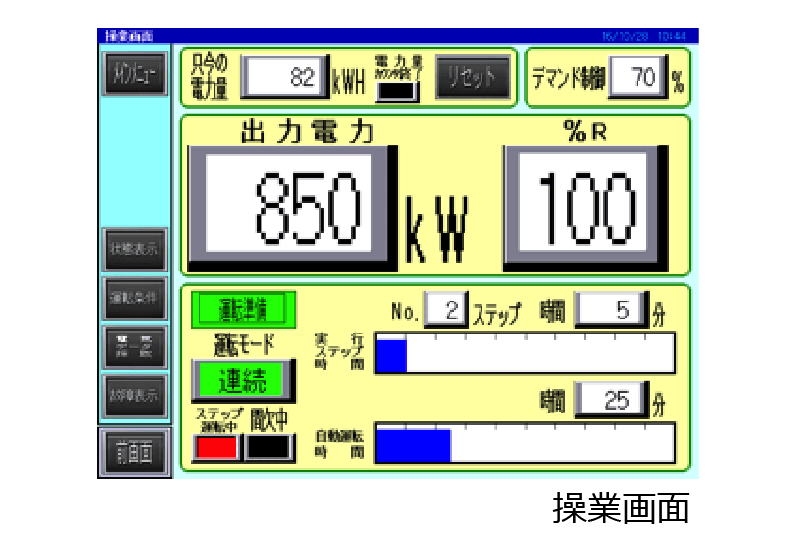Select the step No. 2 field
The width and height of the screenshot is (800, 550).
445,310
